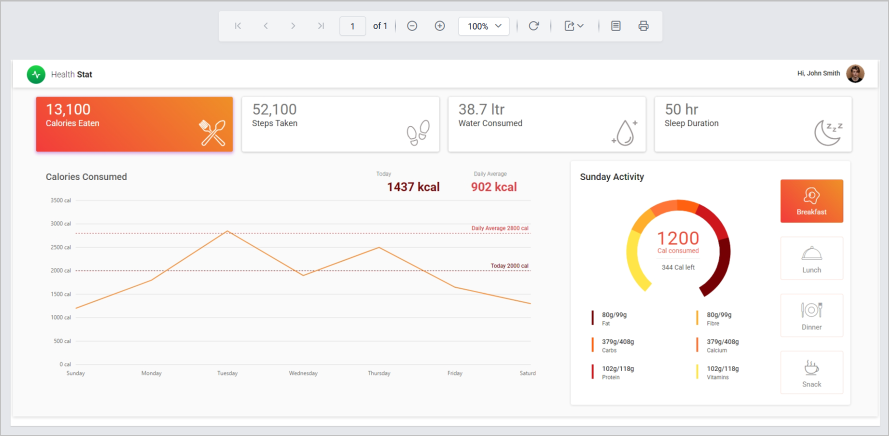This screenshot has height=436, width=889.
Task: Click the zoom out minus icon
Action: (x=412, y=26)
